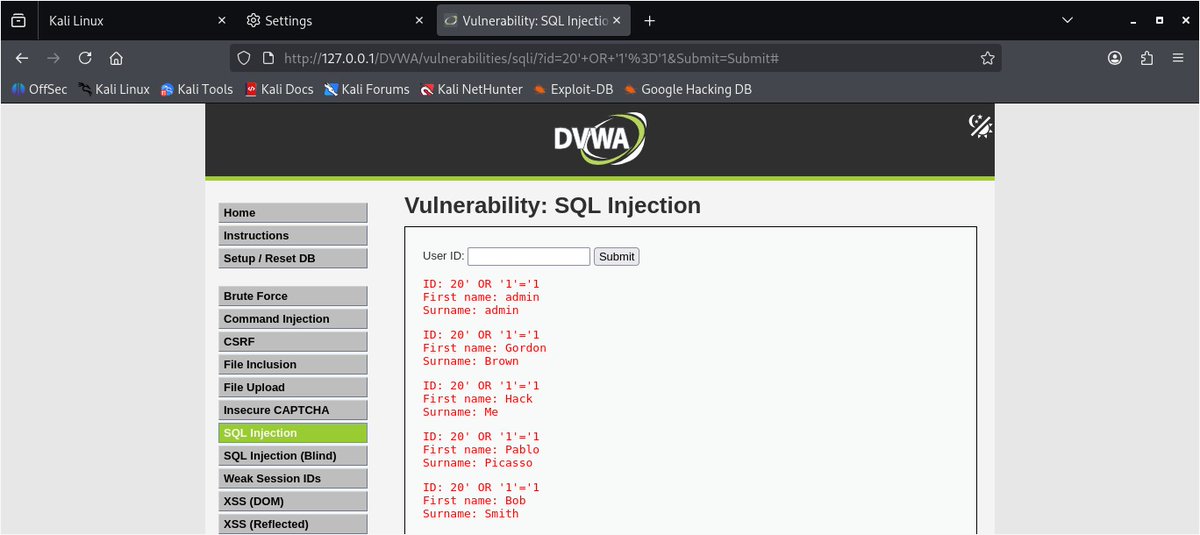Screen dimensions: 1200x535
Task: Click the site information page icon
Action: (268, 58)
